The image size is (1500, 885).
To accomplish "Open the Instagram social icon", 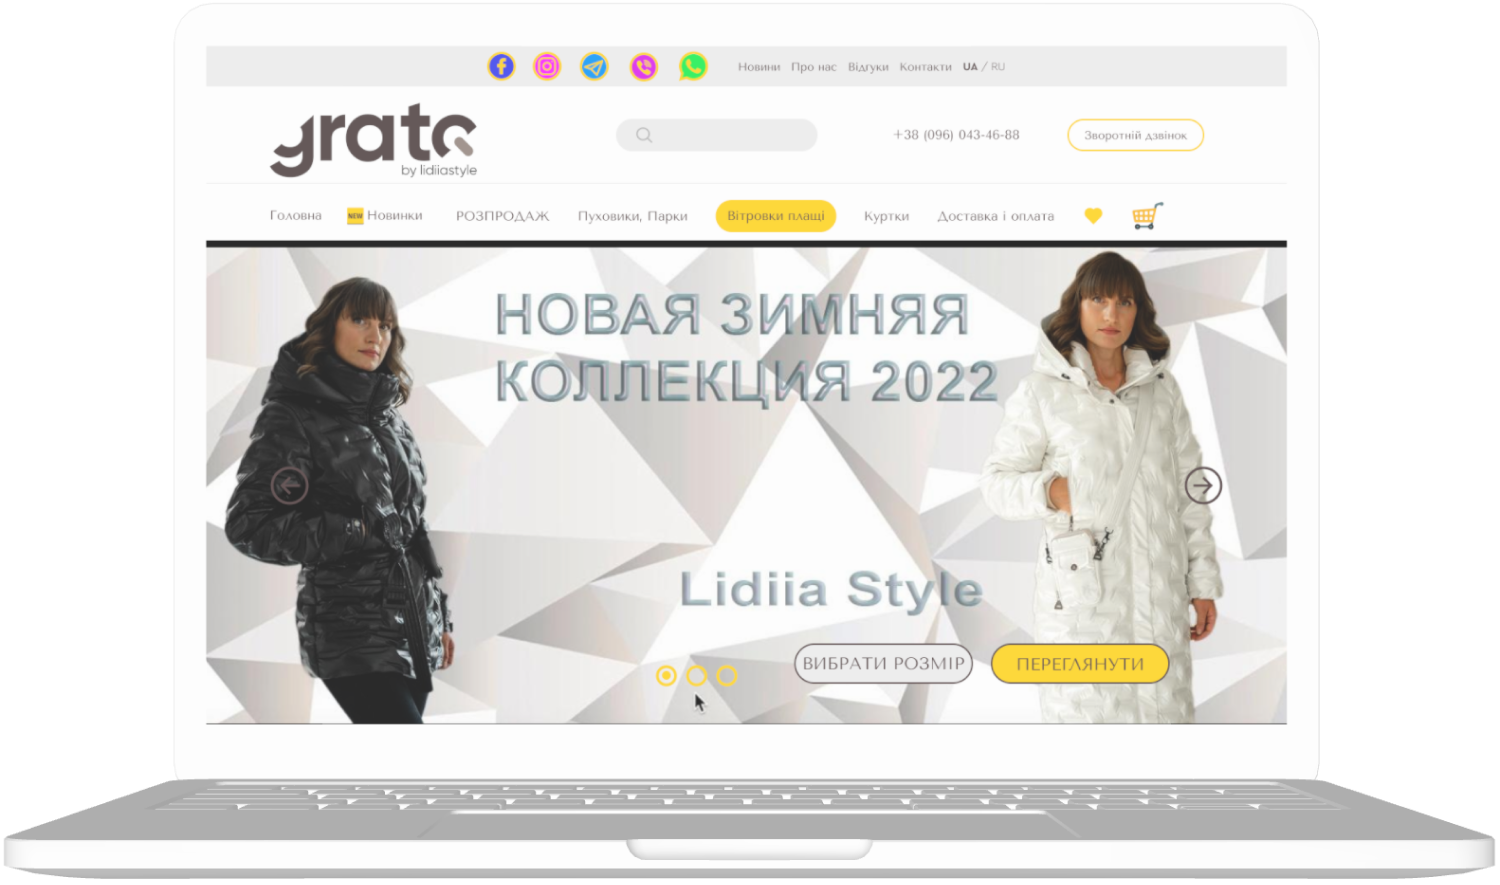I will coord(547,67).
